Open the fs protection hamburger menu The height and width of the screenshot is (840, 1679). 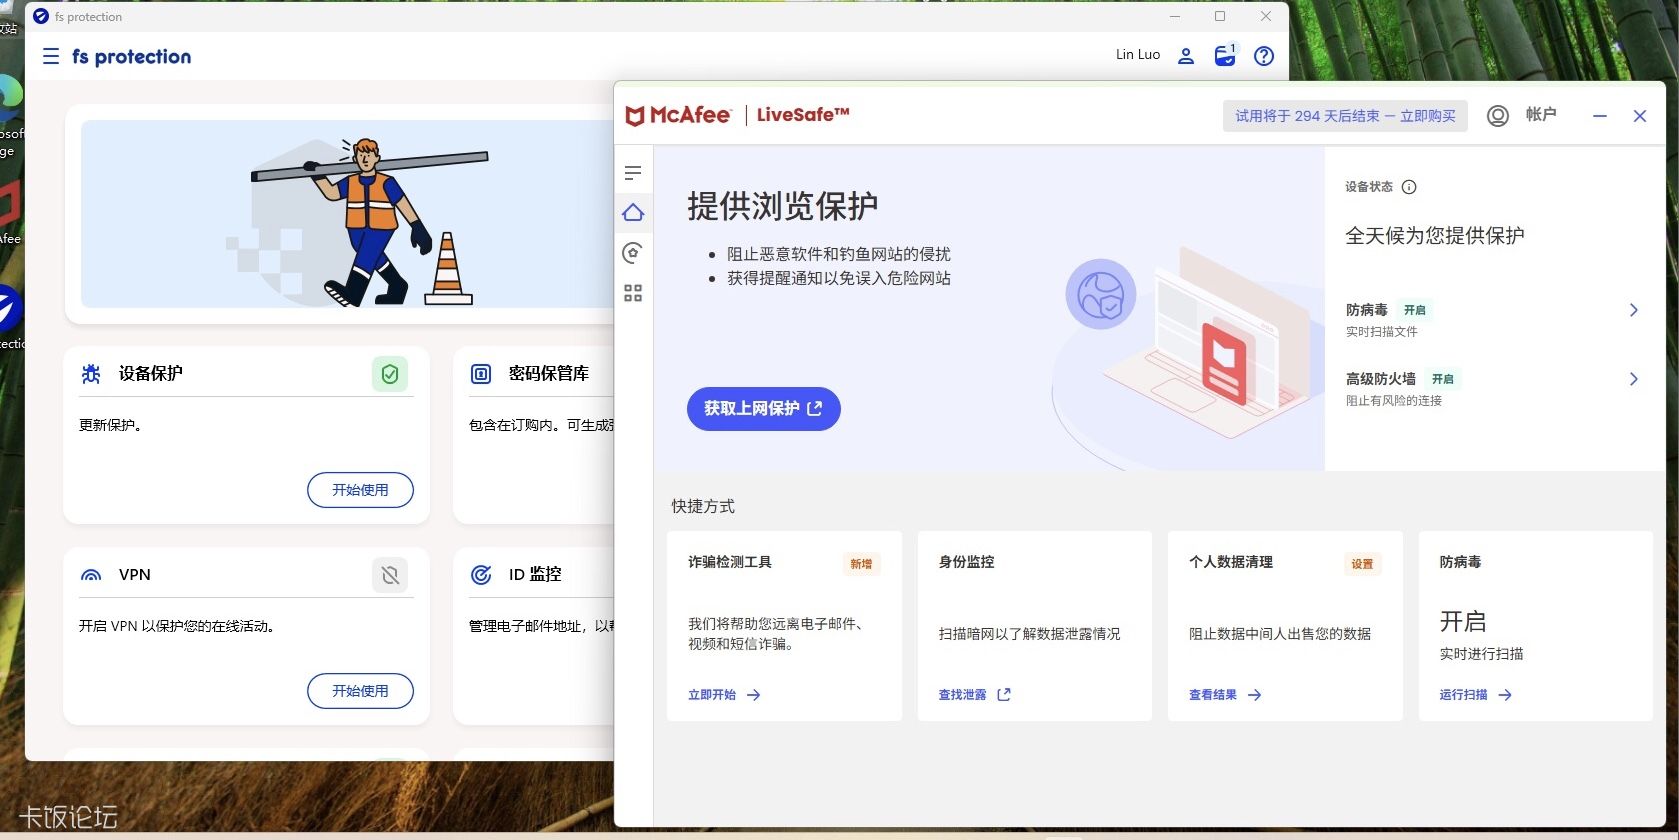tap(51, 57)
